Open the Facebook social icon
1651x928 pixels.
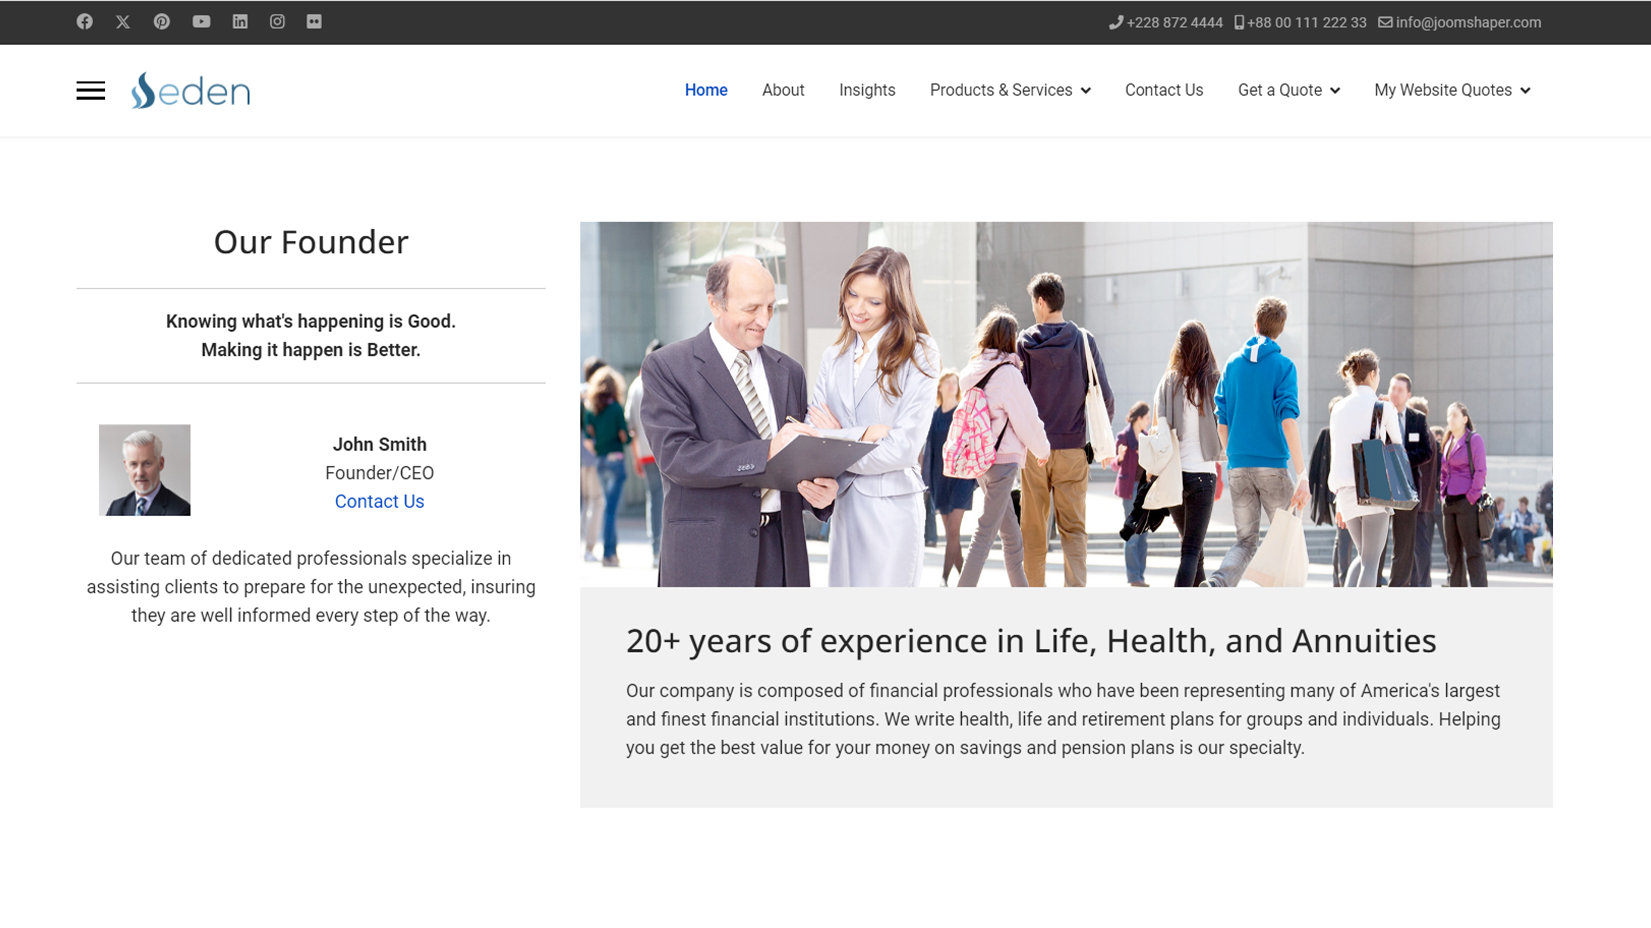pyautogui.click(x=85, y=22)
